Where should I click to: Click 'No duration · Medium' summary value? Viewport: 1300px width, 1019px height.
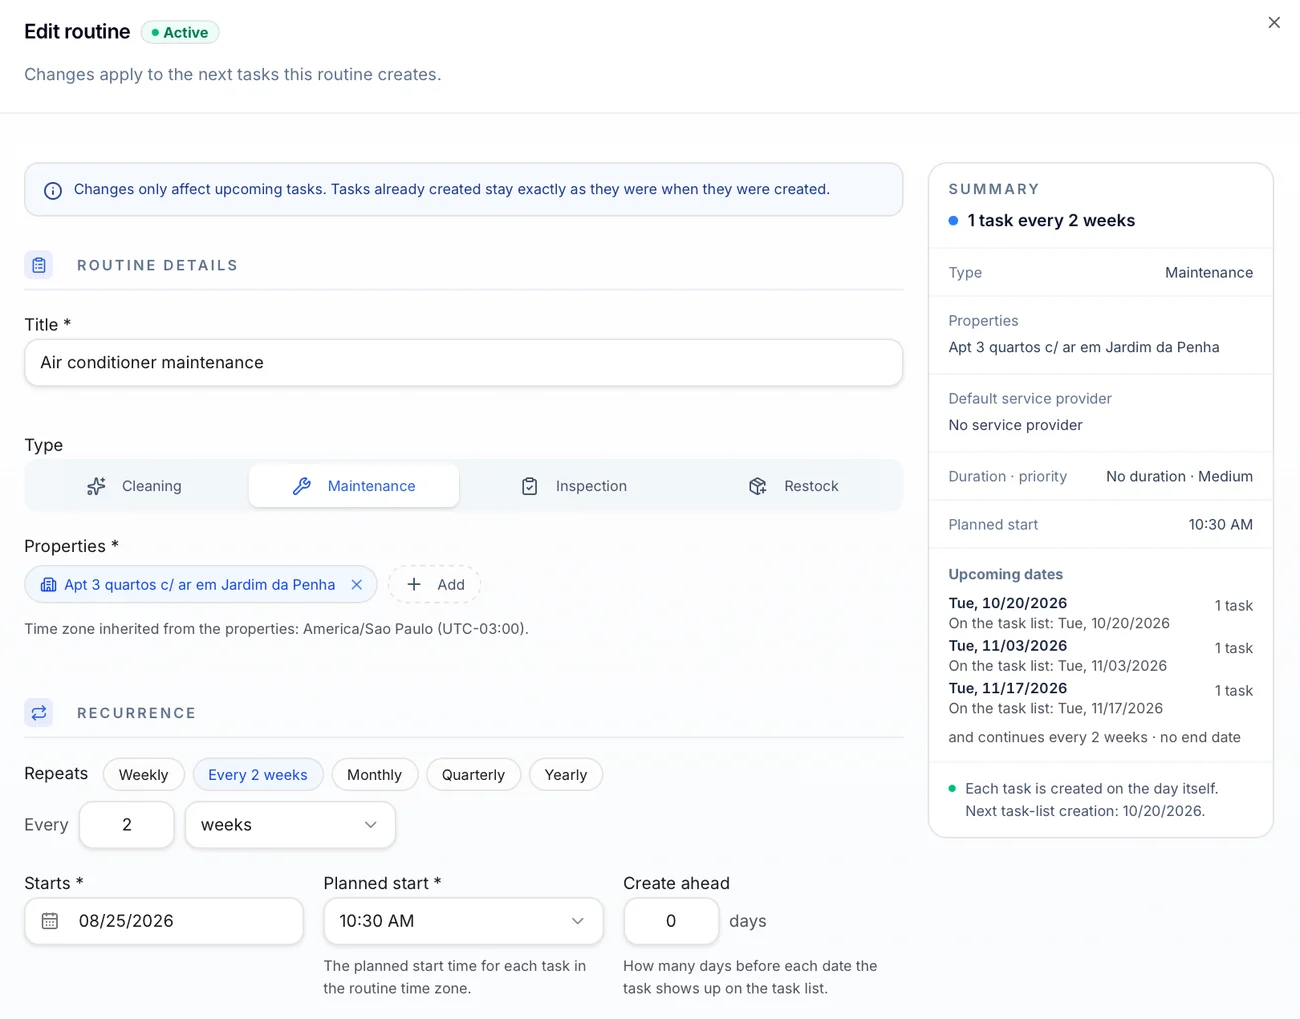click(x=1179, y=476)
